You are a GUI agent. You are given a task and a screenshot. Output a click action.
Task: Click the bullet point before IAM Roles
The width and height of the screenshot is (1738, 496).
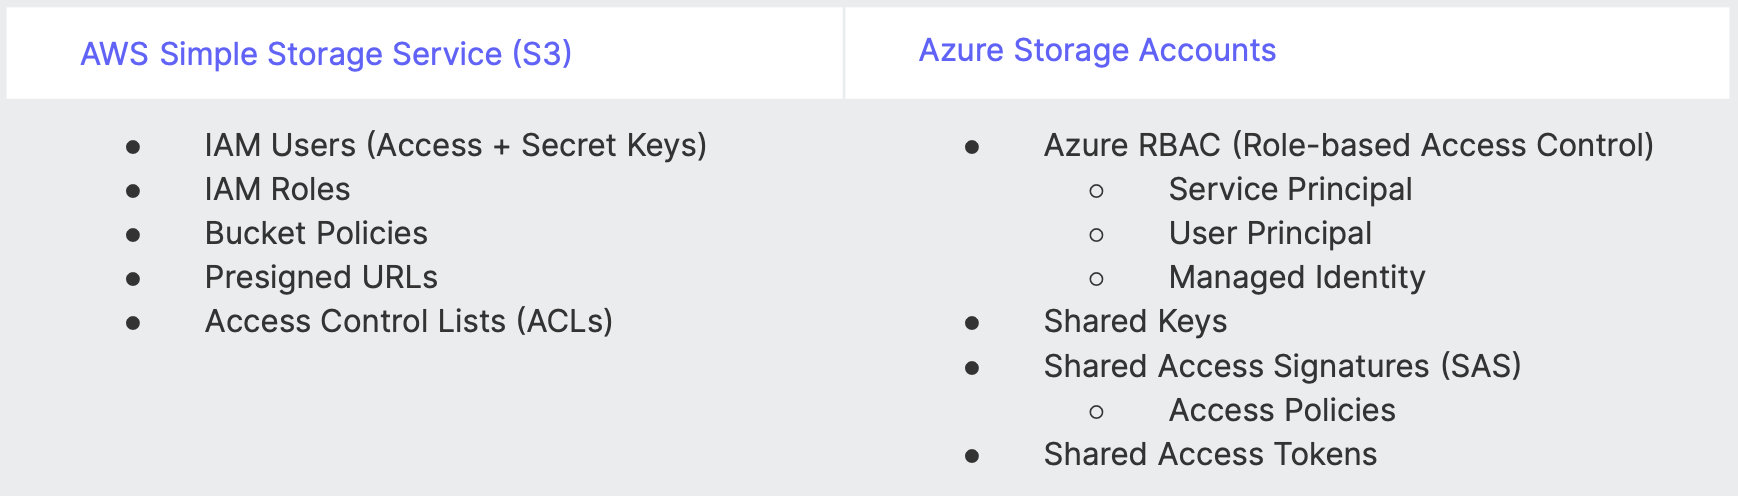tap(133, 191)
